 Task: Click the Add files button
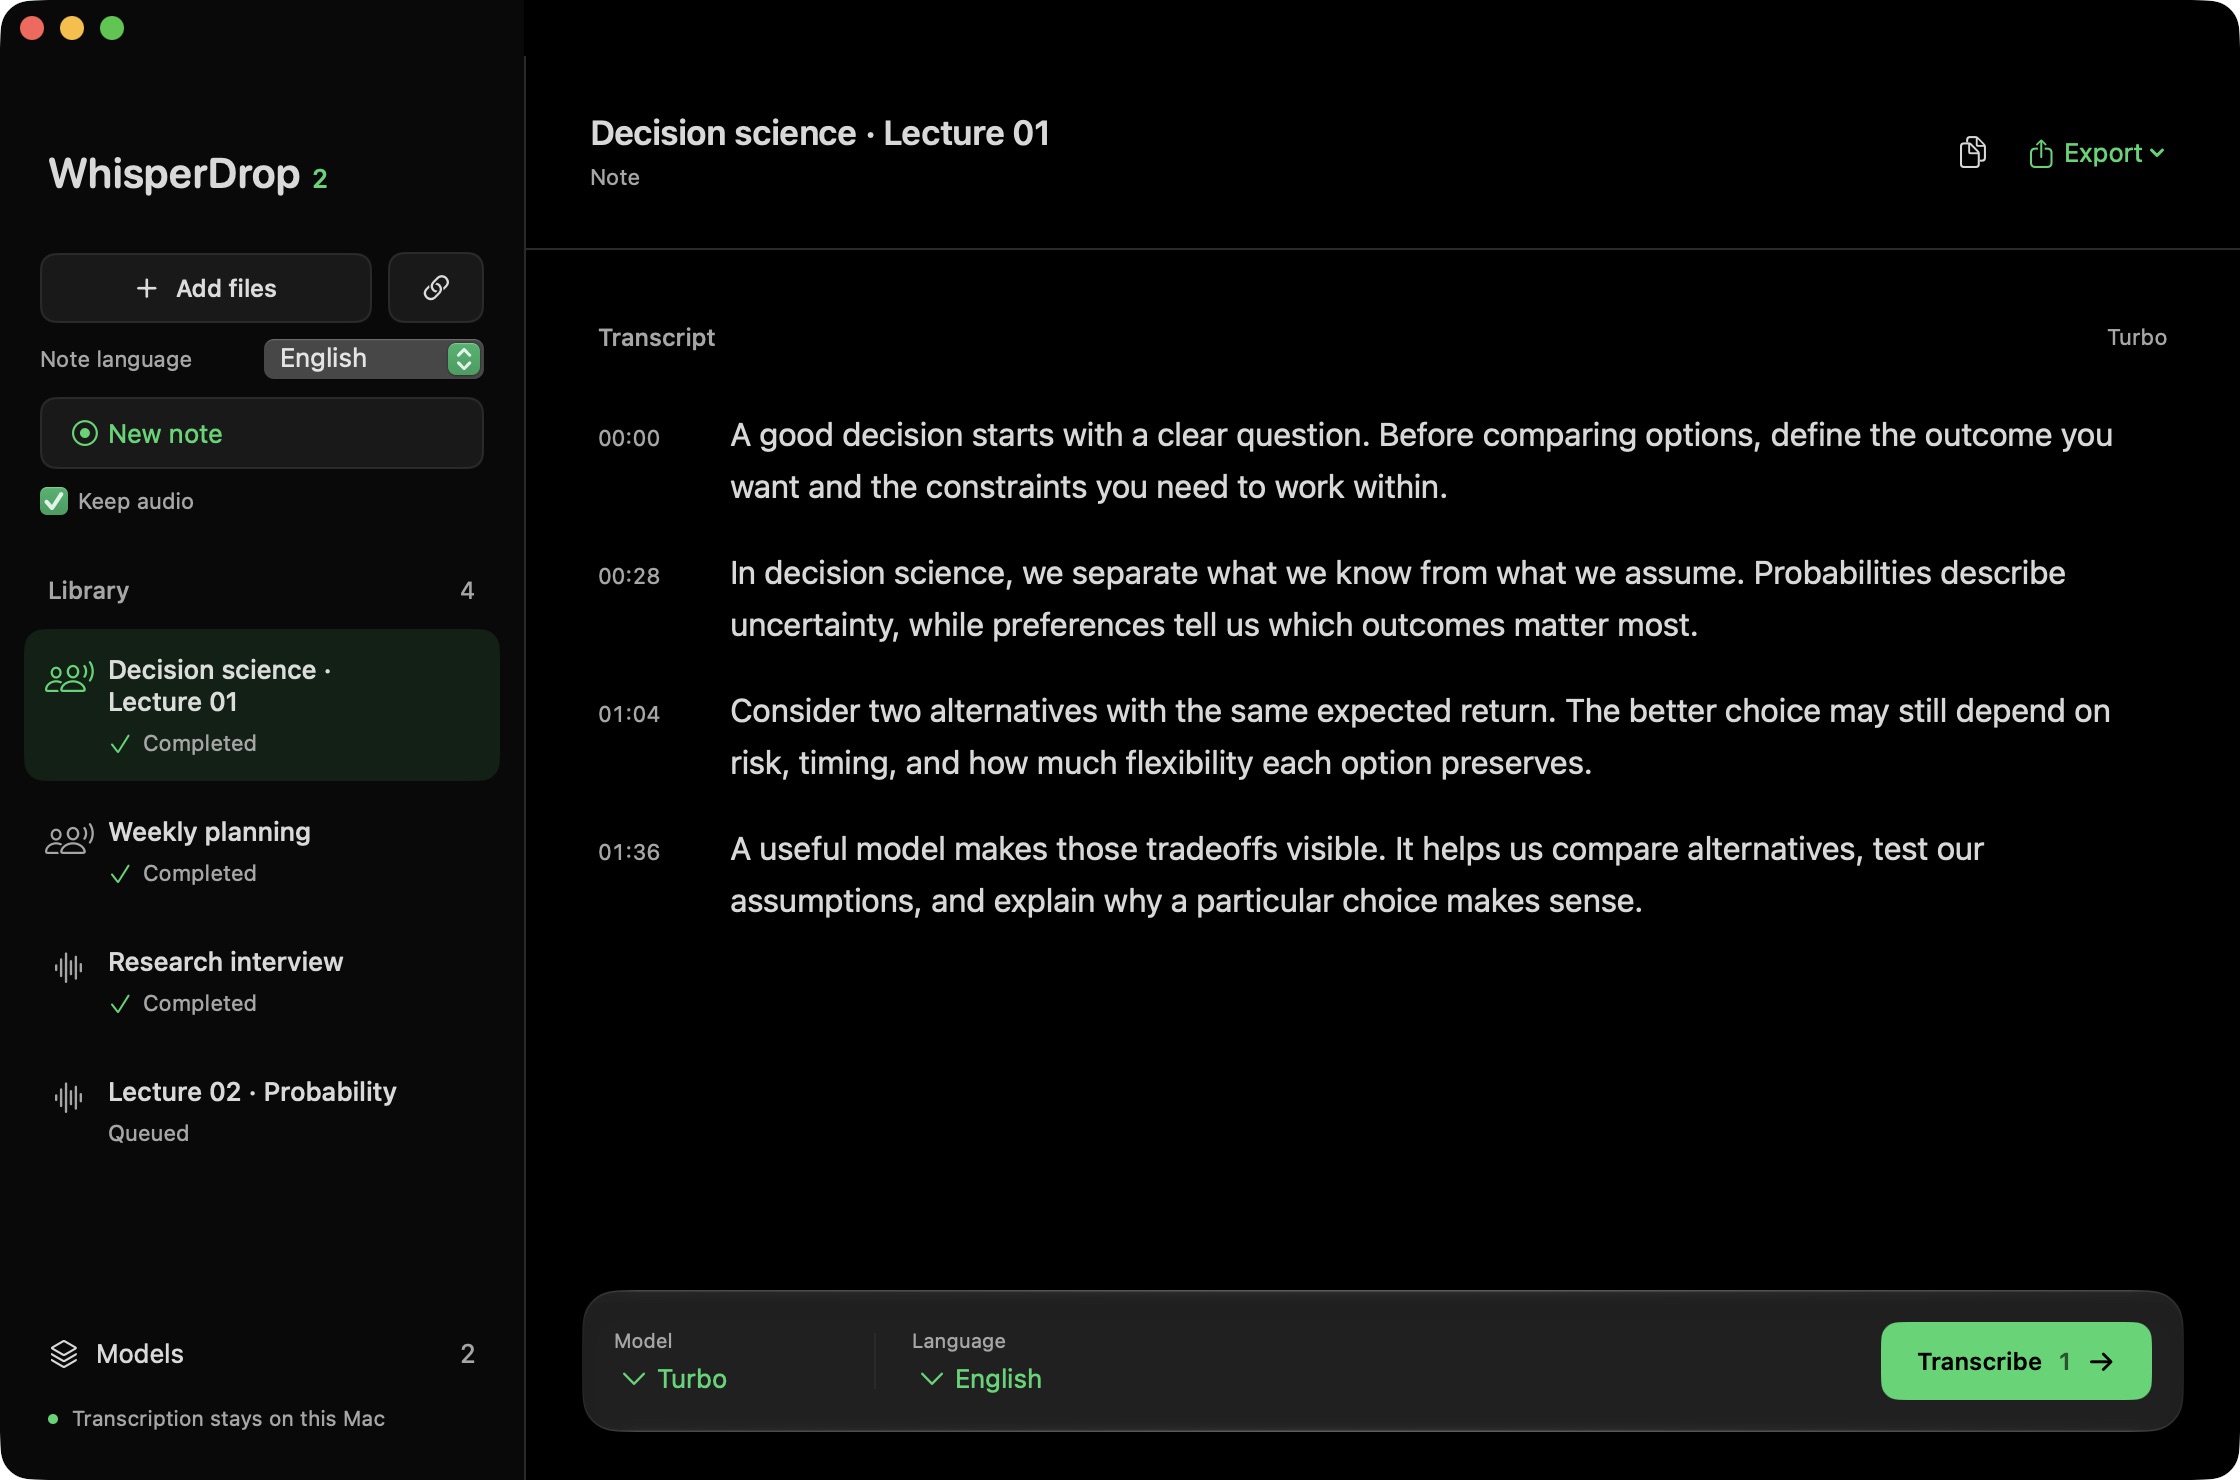click(206, 288)
